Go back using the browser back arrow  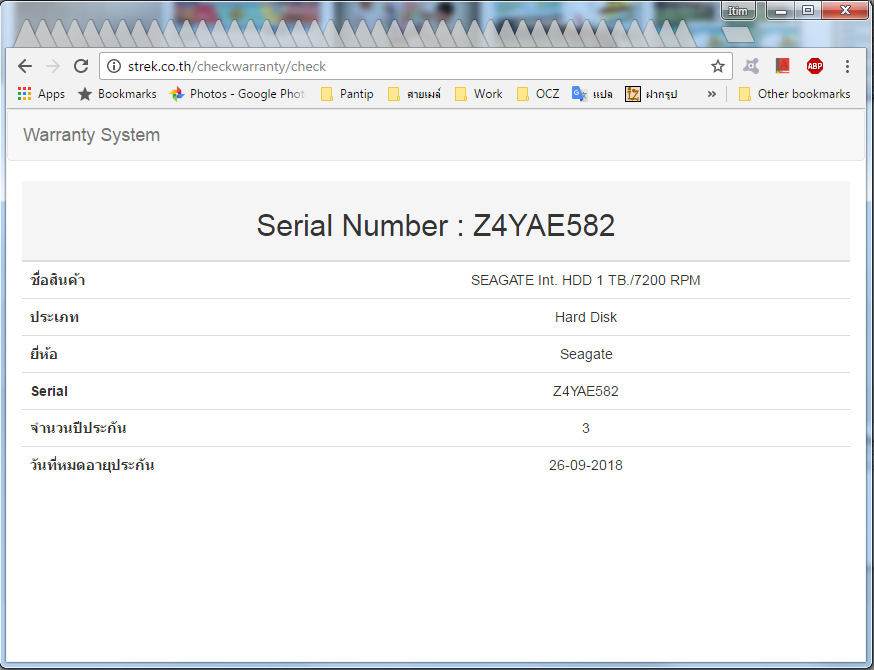coord(25,66)
